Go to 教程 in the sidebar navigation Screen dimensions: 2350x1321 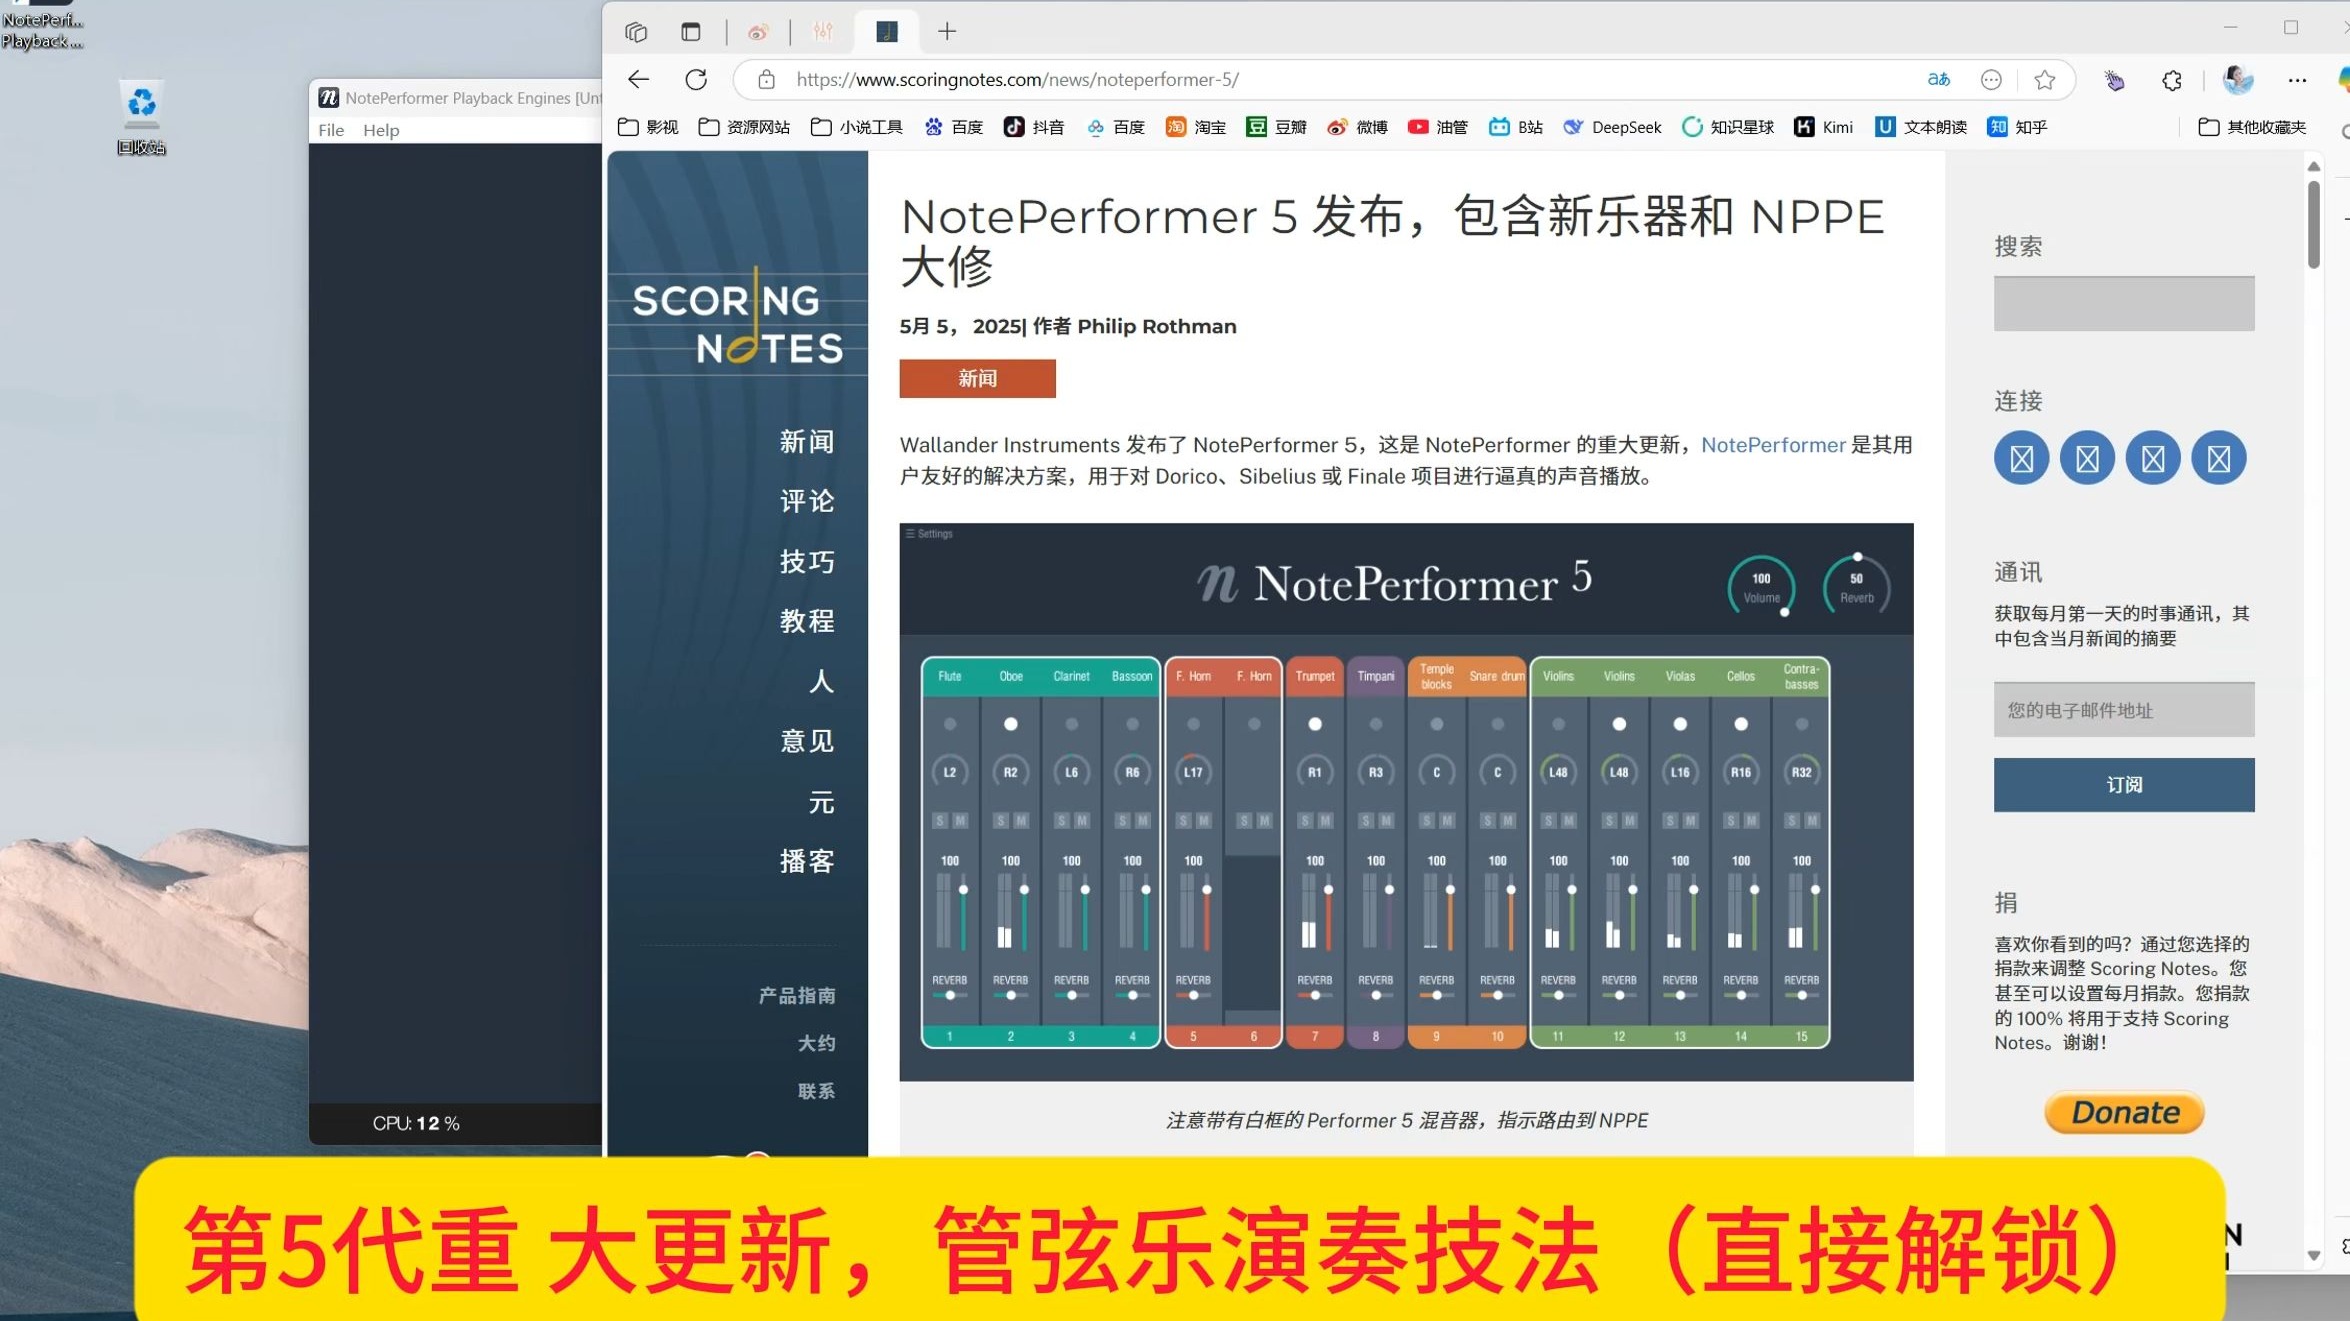pos(807,621)
